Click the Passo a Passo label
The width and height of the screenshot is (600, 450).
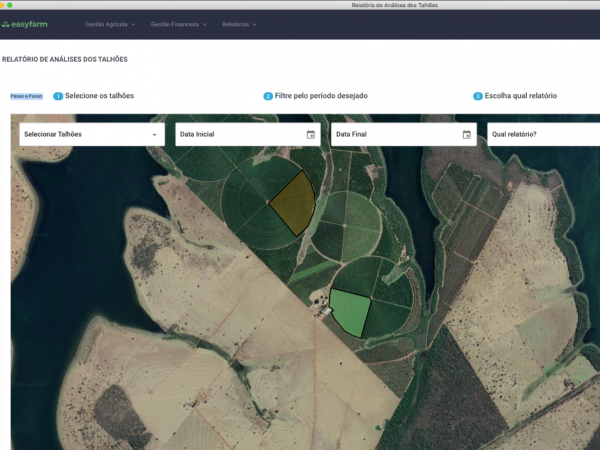click(26, 96)
